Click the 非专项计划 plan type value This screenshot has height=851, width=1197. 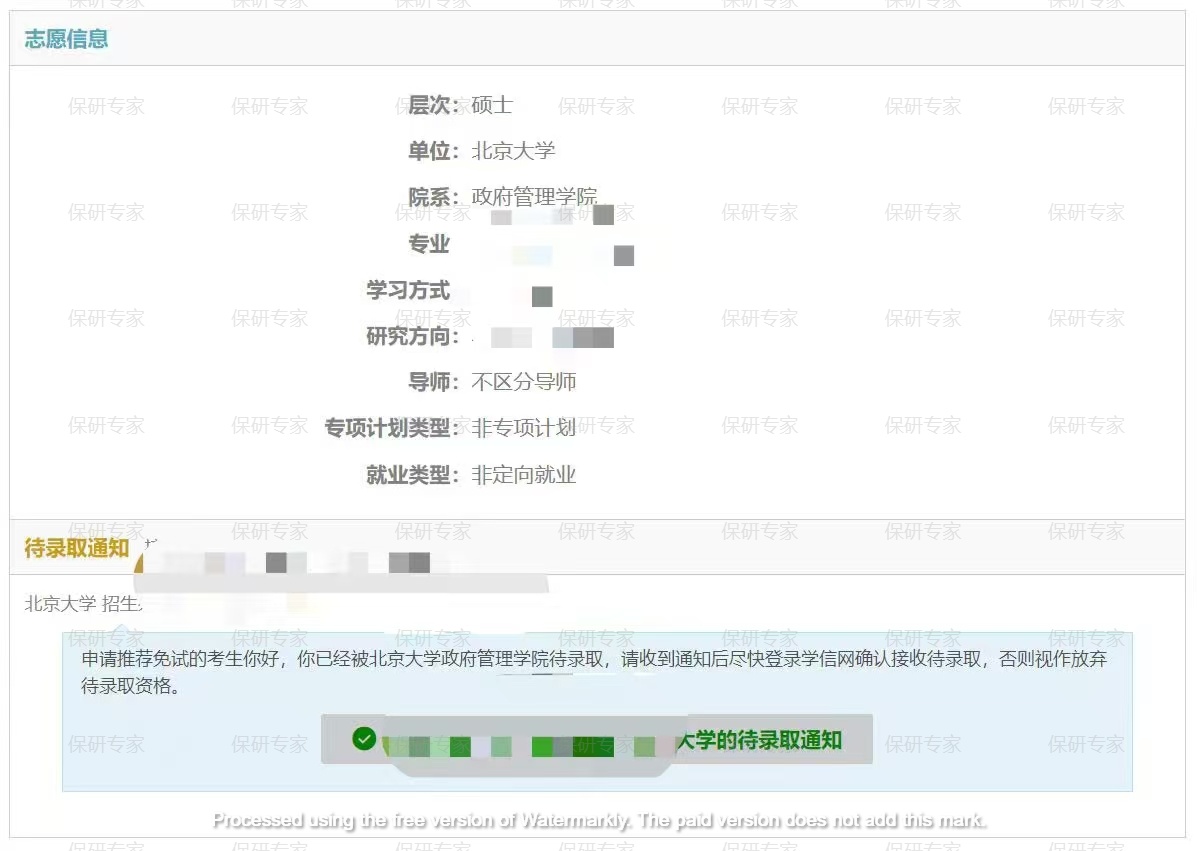tap(523, 428)
